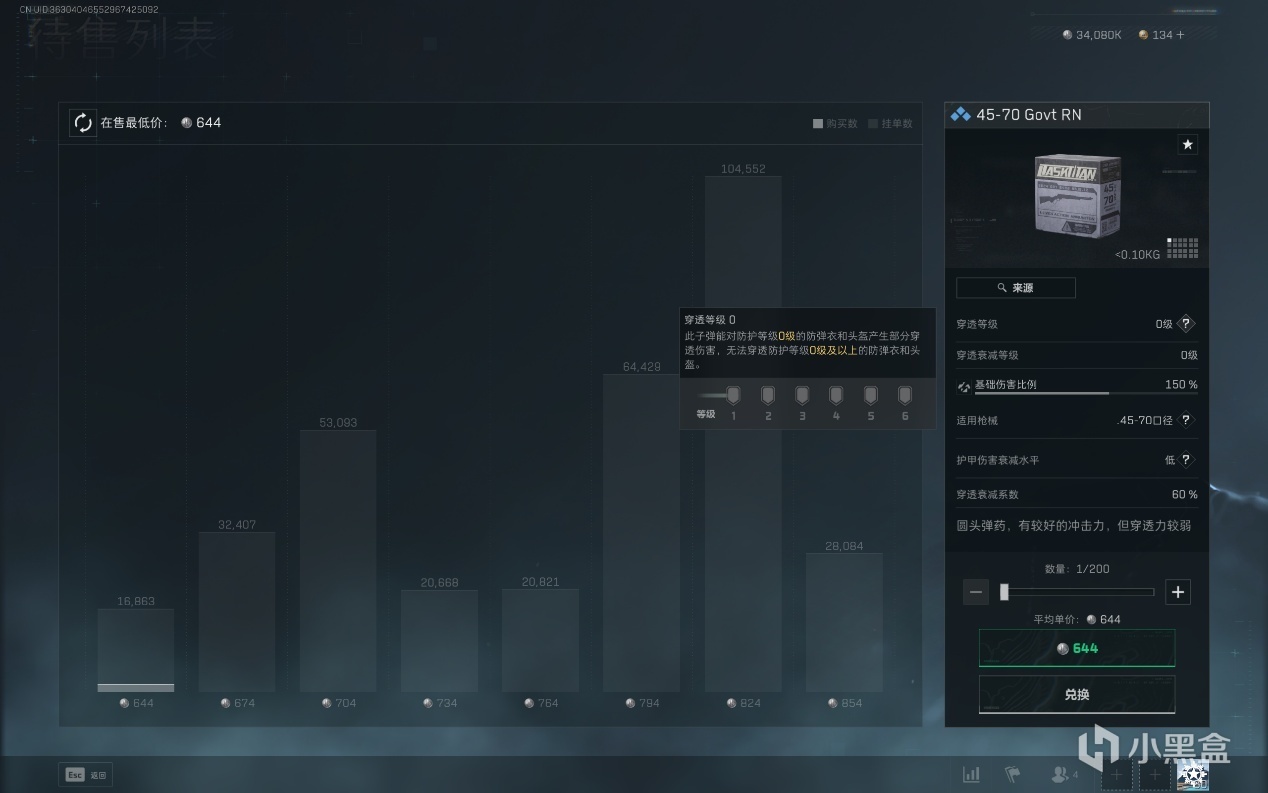
Task: Favorite the 45-70 Govt RN item with star
Action: click(1188, 145)
